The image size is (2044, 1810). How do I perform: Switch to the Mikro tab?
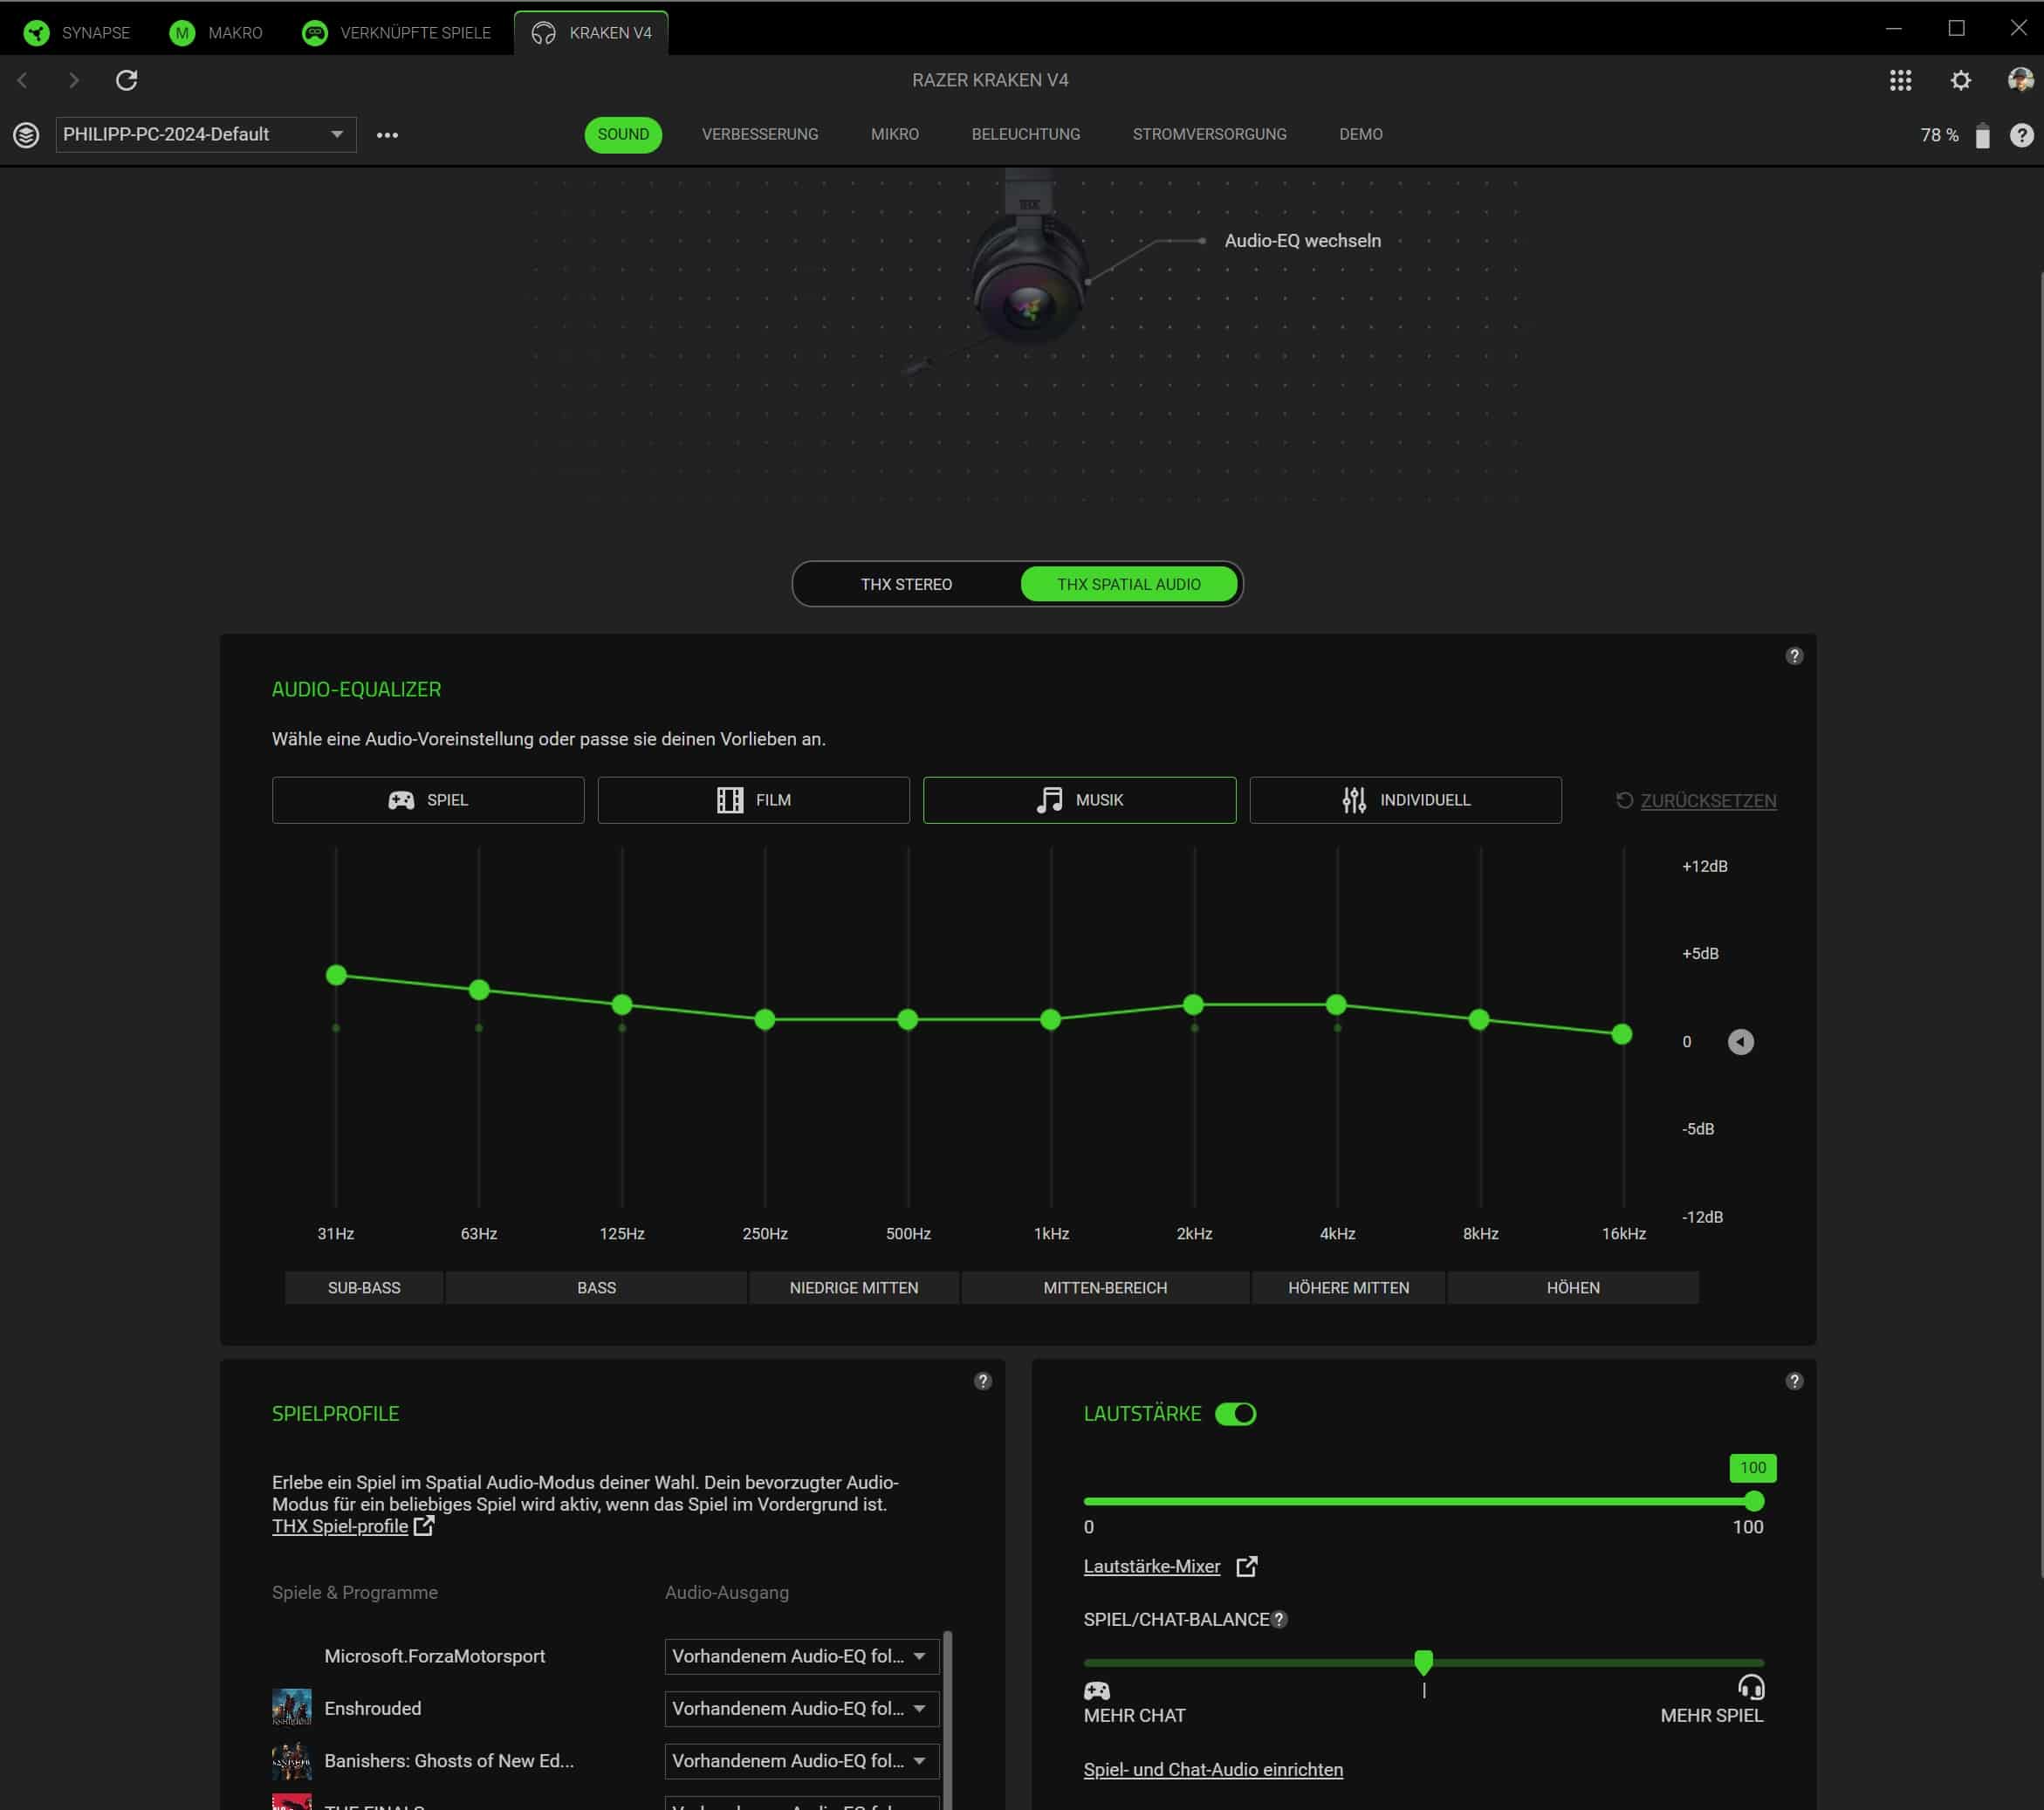pyautogui.click(x=894, y=134)
